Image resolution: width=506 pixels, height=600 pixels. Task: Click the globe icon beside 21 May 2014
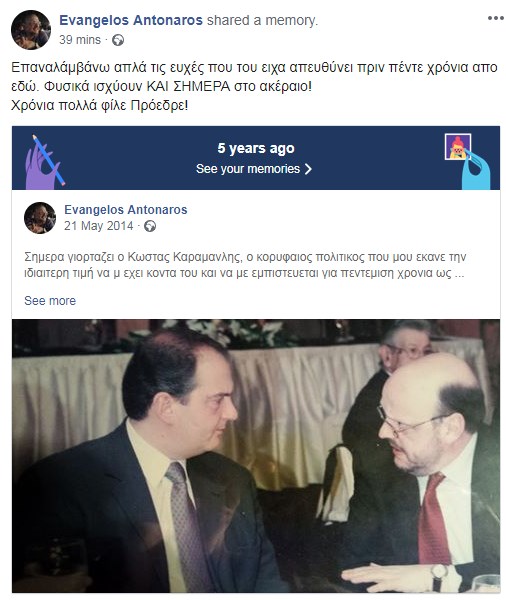150,226
